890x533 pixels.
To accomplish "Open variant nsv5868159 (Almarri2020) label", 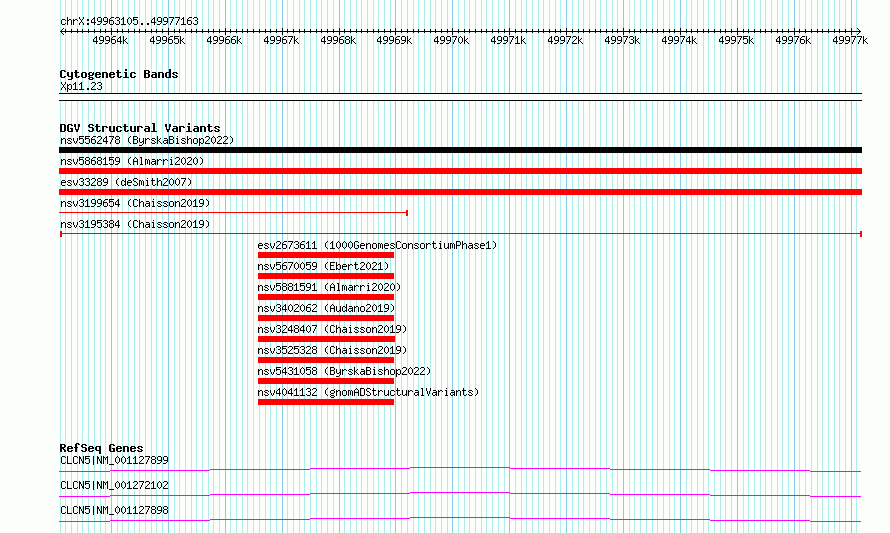I will point(132,161).
